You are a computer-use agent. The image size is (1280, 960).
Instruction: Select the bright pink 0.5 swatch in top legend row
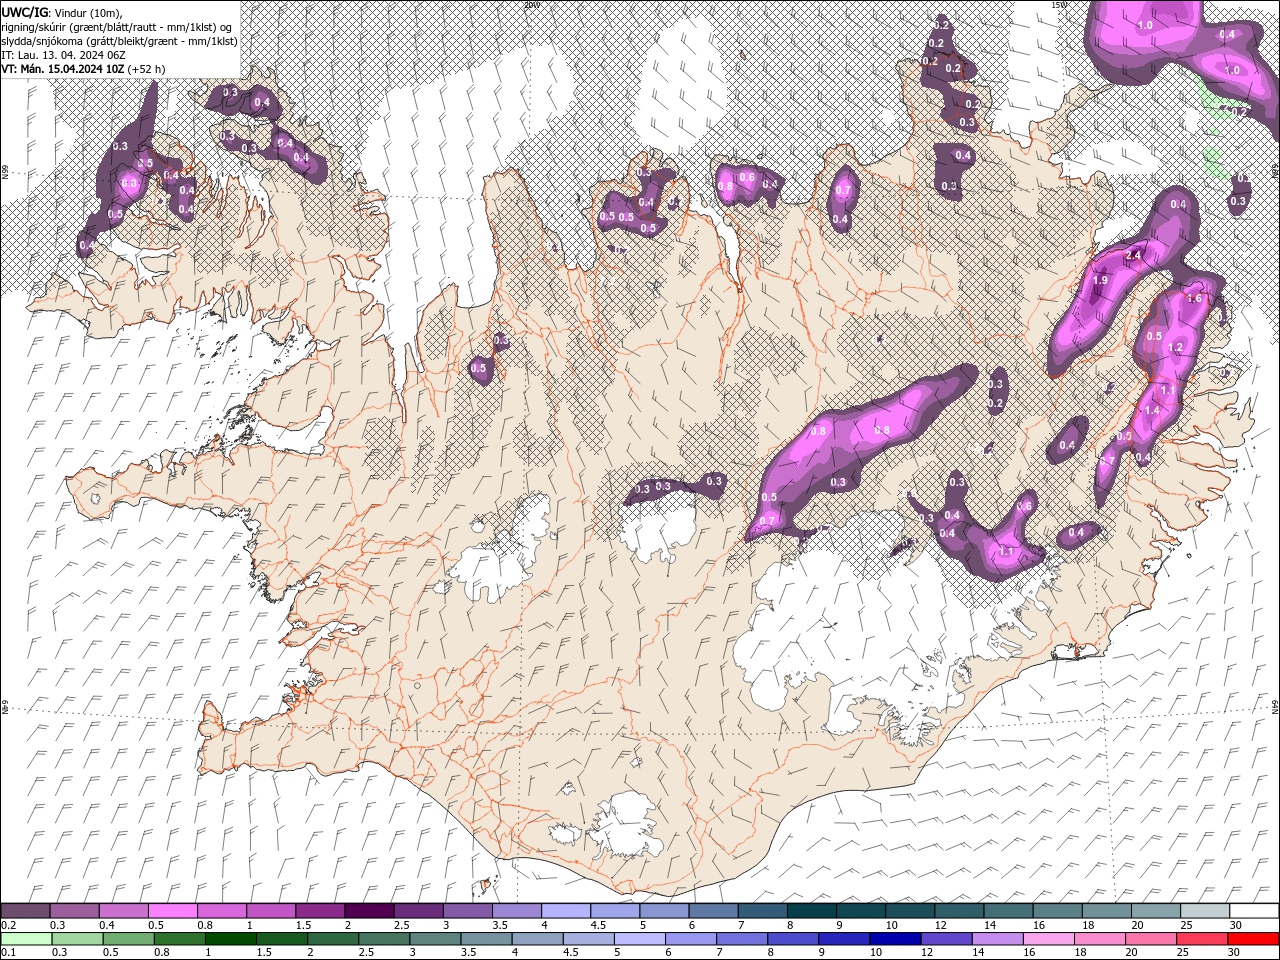click(172, 911)
